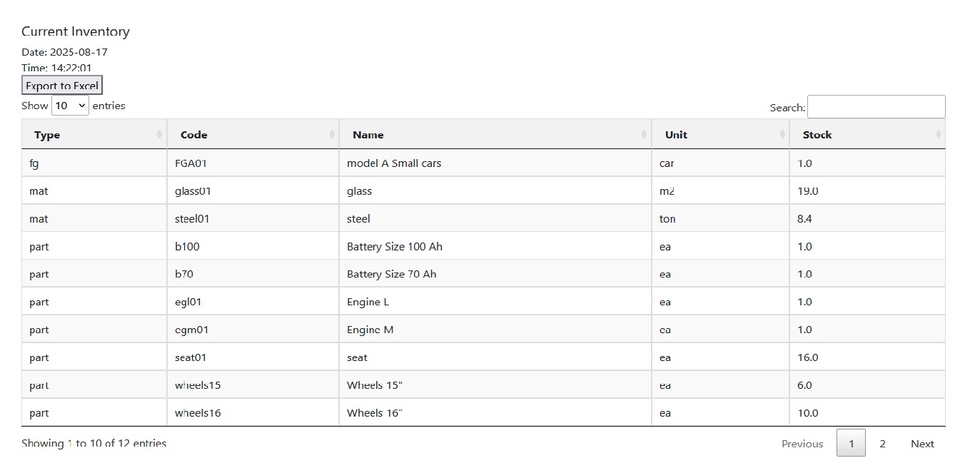Click the Code column sort arrows
The image size is (960, 473).
tap(332, 134)
